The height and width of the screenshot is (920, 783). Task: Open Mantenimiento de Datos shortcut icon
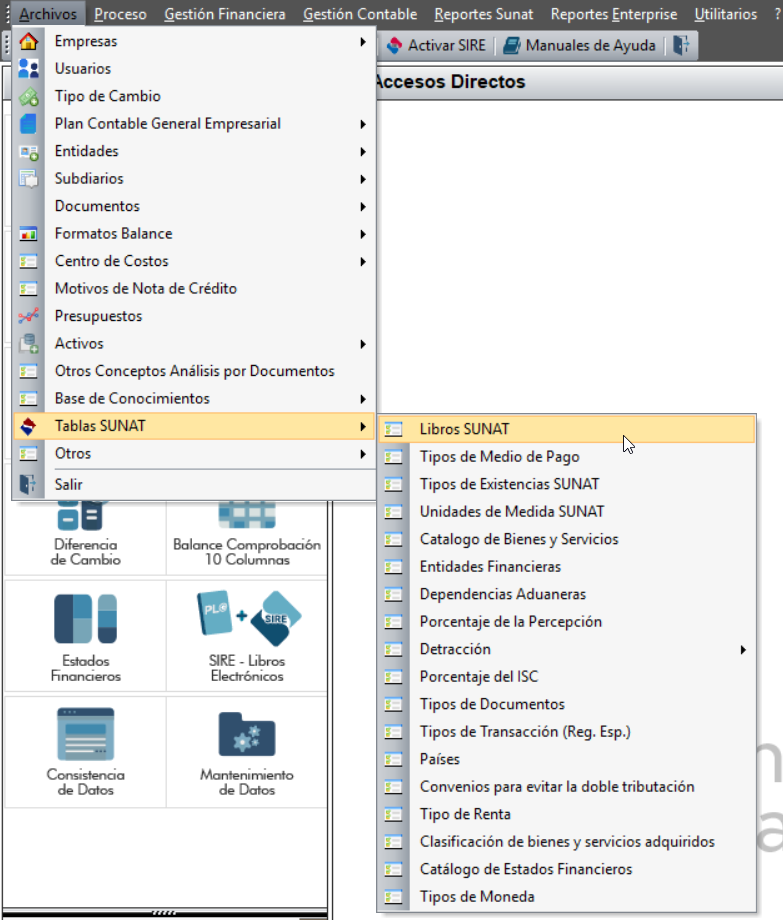coord(247,734)
